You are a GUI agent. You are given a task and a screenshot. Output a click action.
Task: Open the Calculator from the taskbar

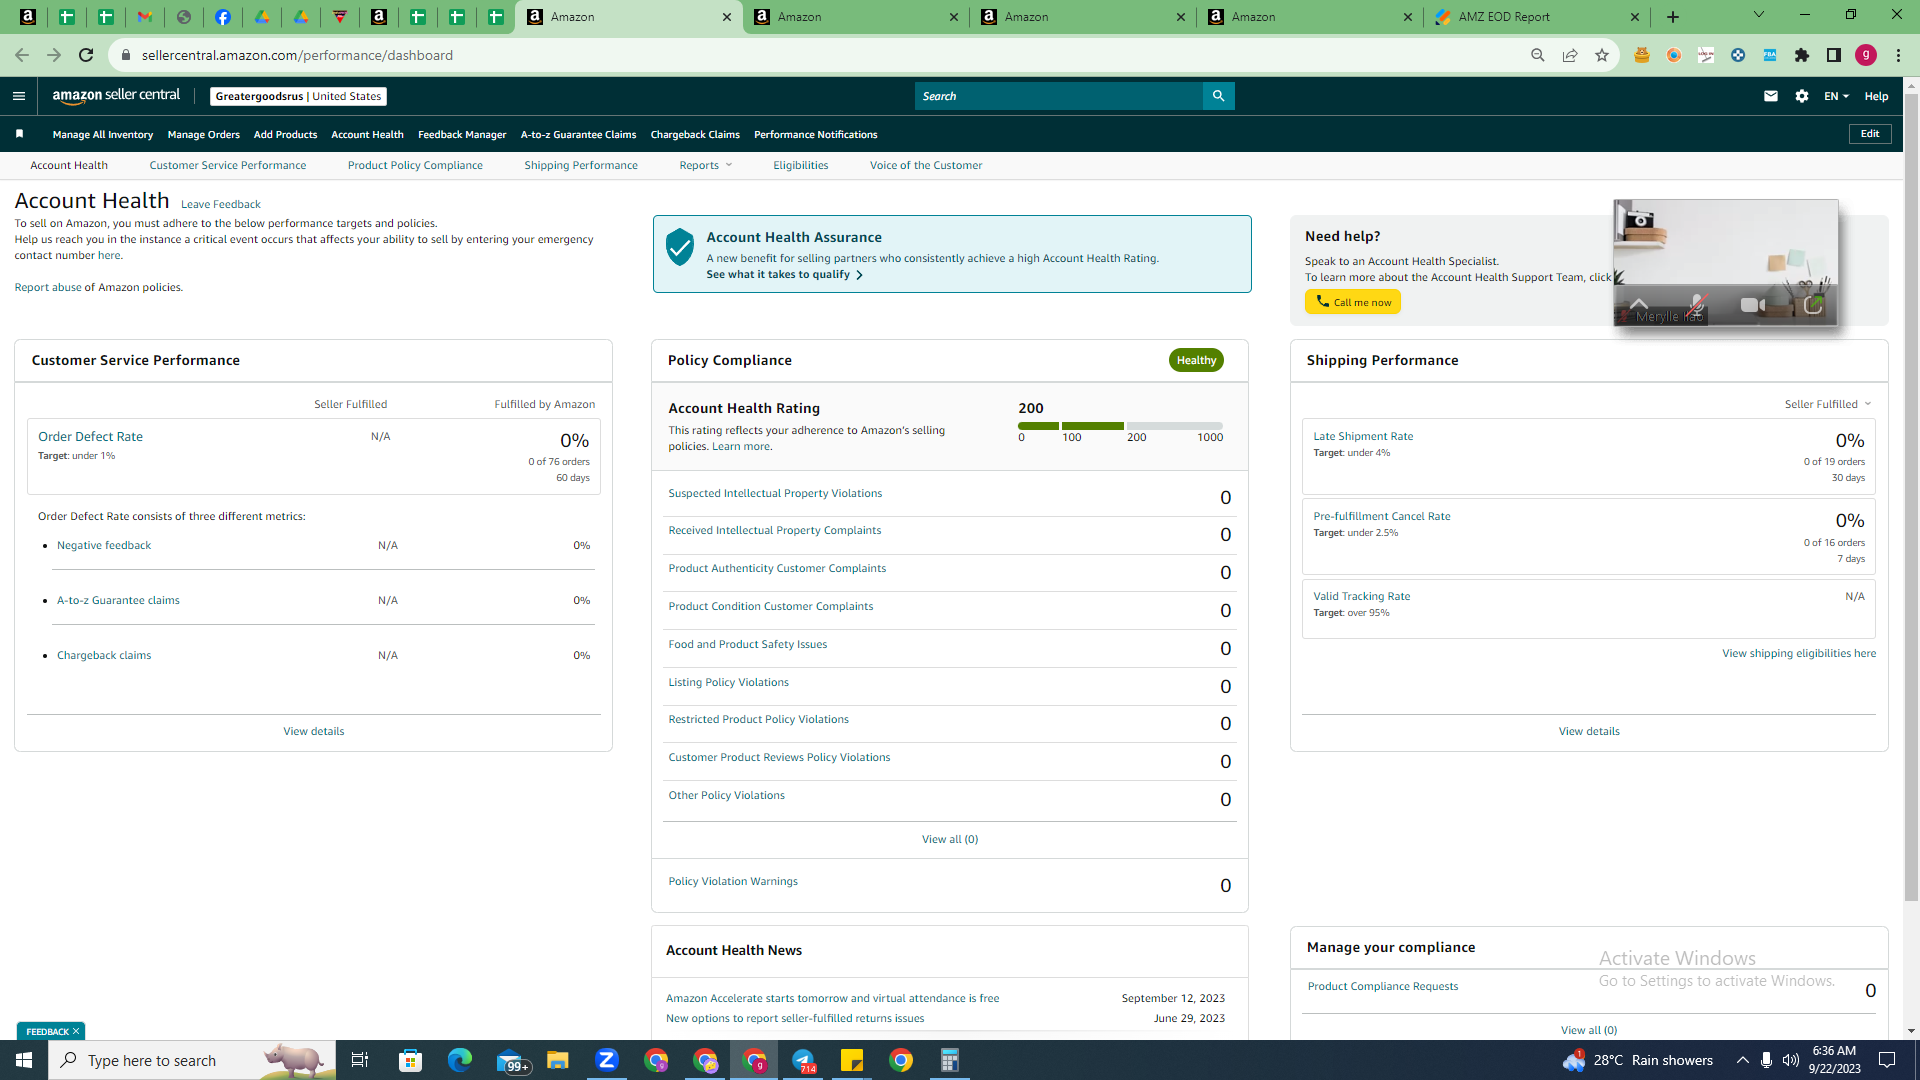pyautogui.click(x=950, y=1060)
